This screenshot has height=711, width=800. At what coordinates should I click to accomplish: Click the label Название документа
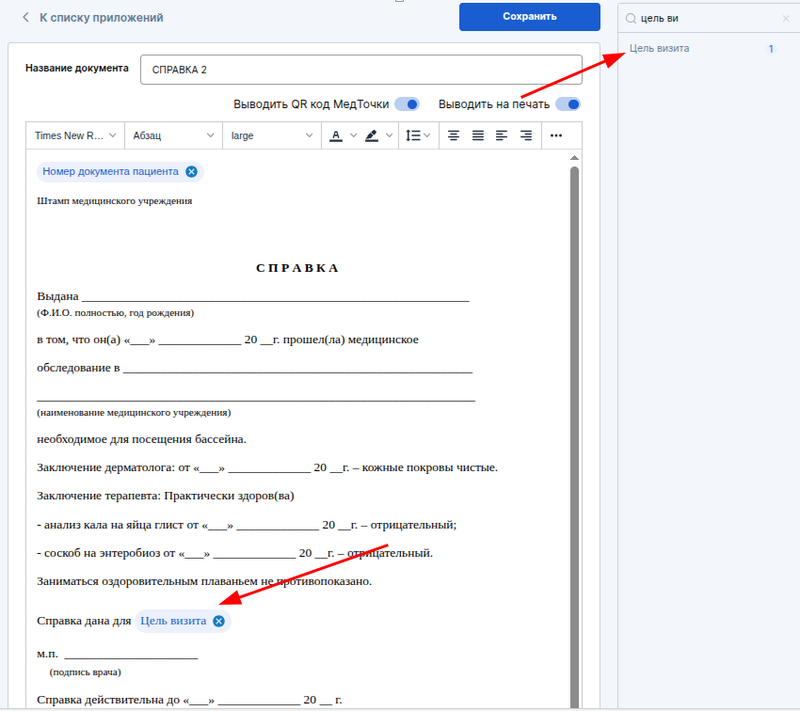77,68
